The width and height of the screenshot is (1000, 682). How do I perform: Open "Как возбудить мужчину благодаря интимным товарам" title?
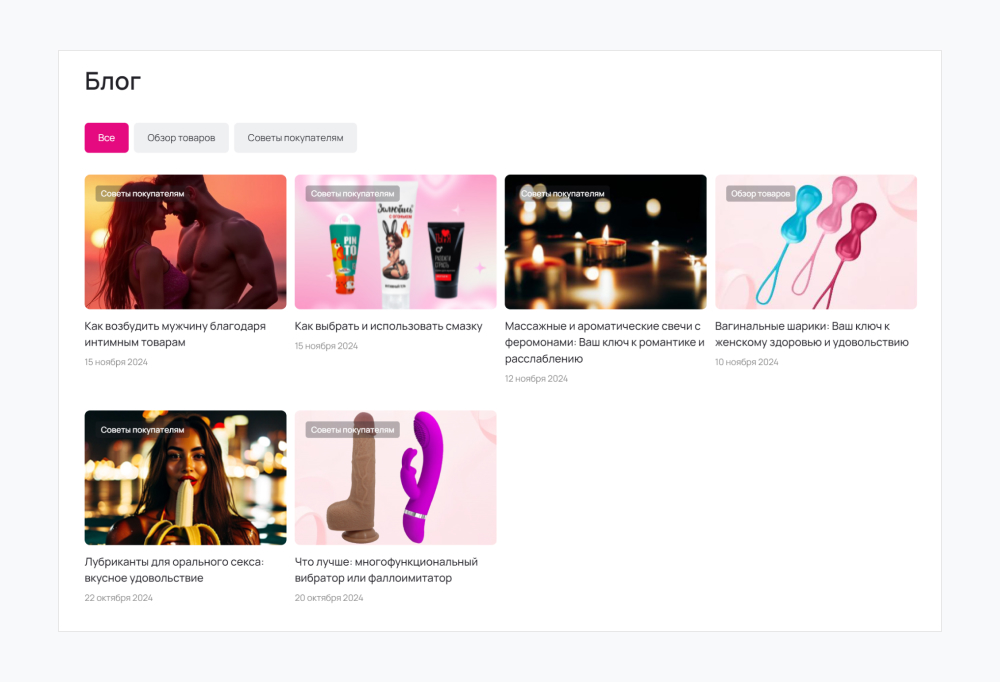click(x=175, y=334)
